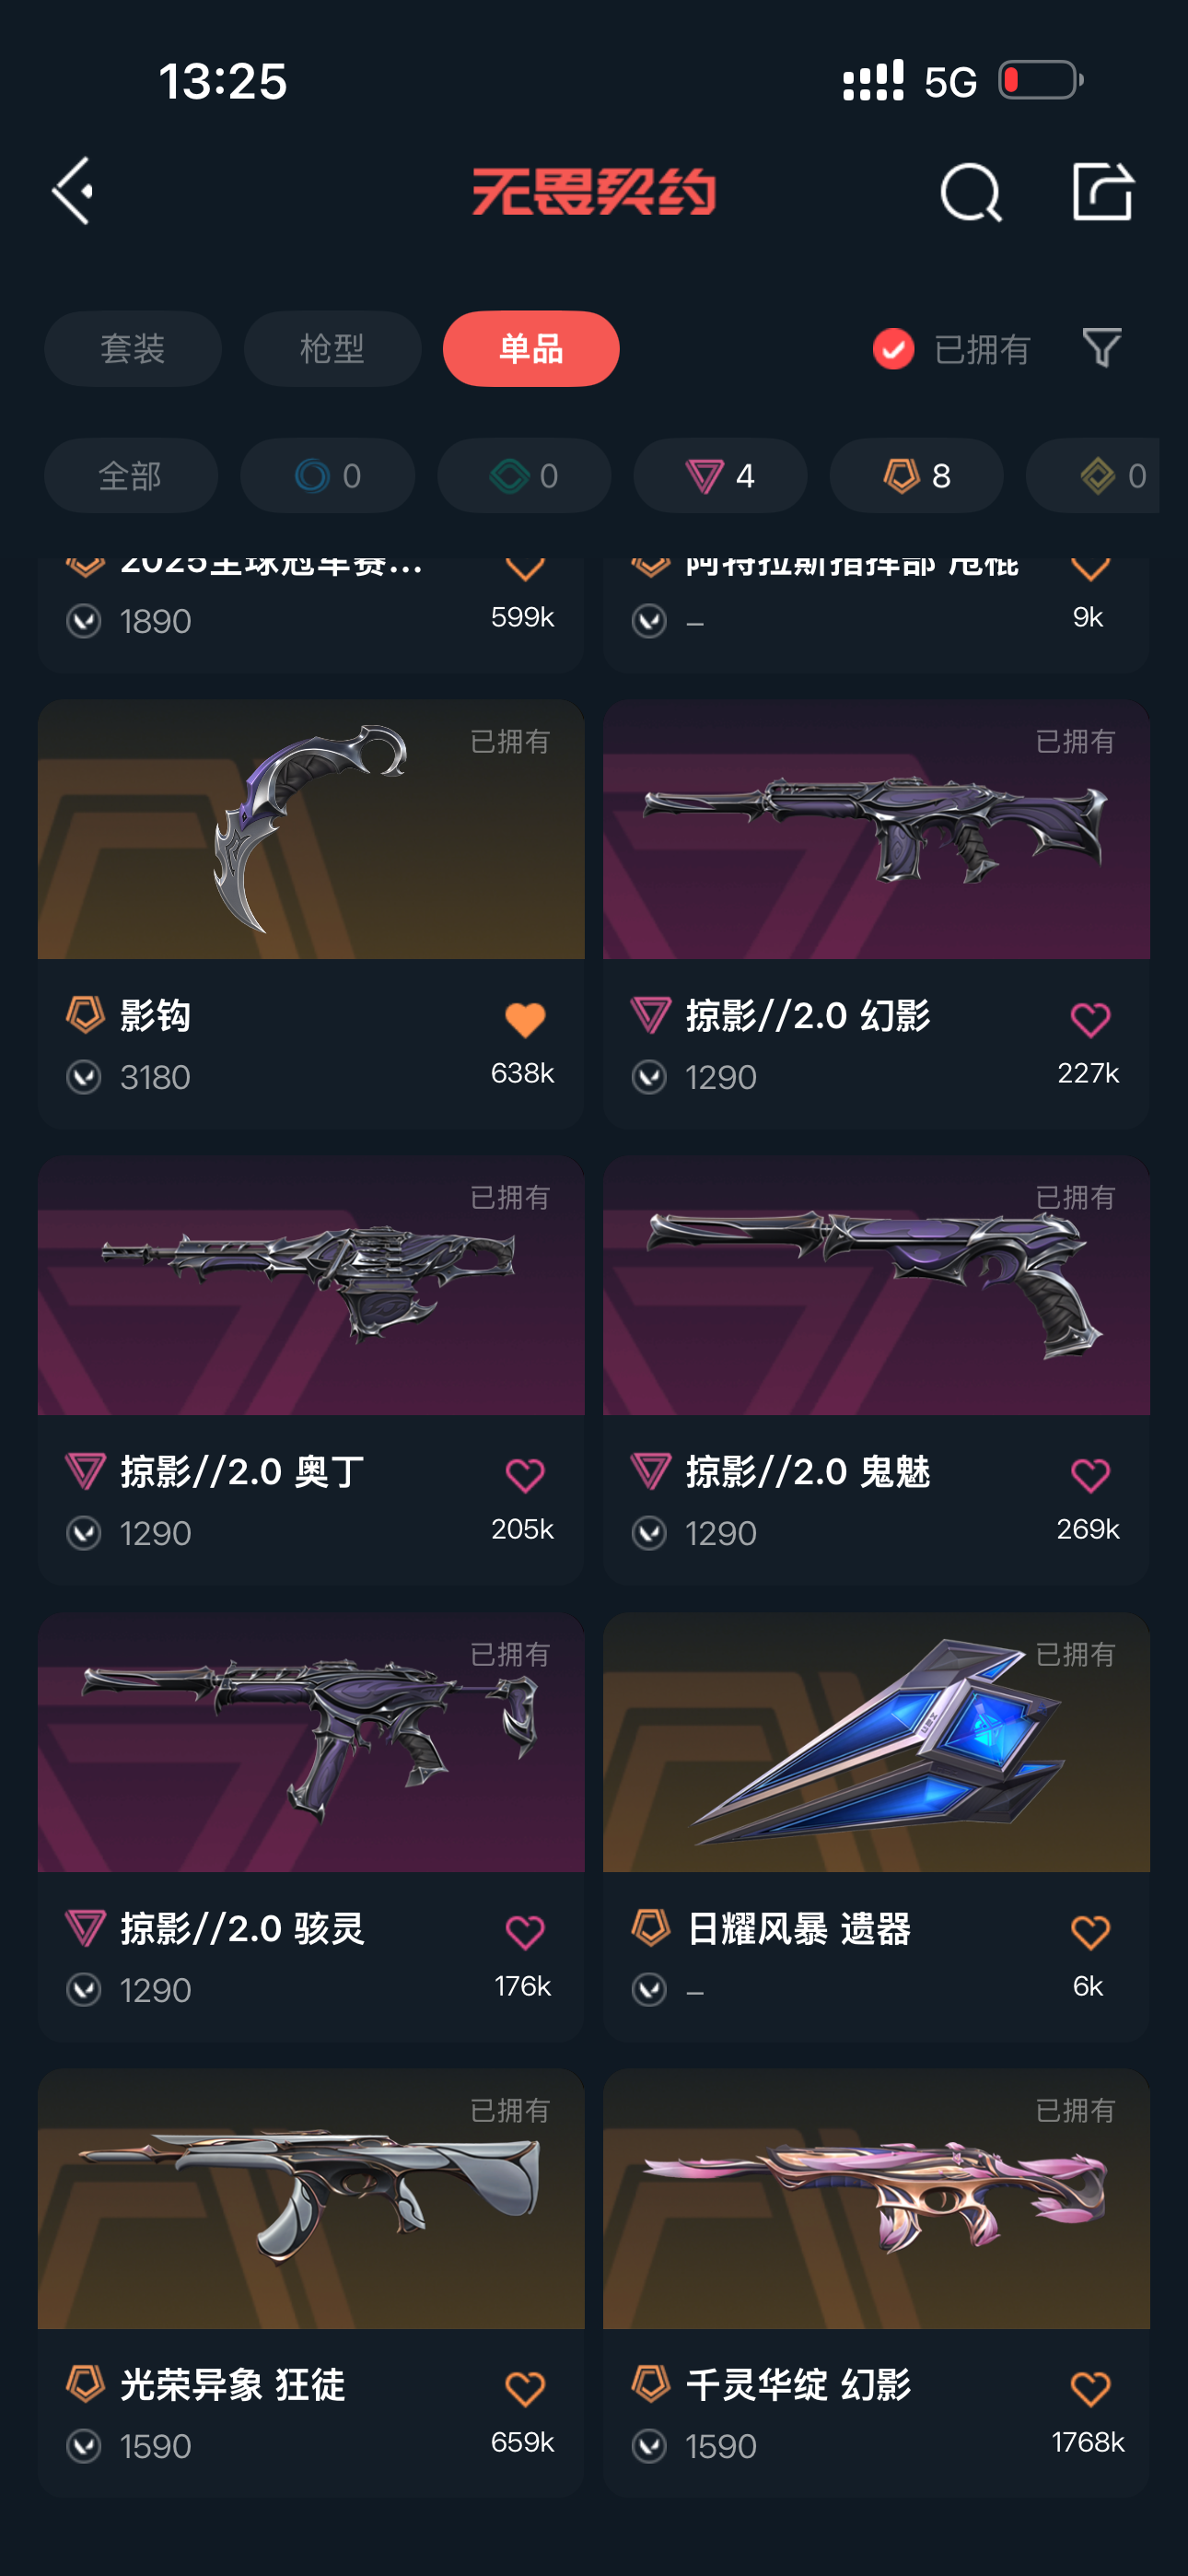
Task: Tap the back arrow icon
Action: [73, 190]
